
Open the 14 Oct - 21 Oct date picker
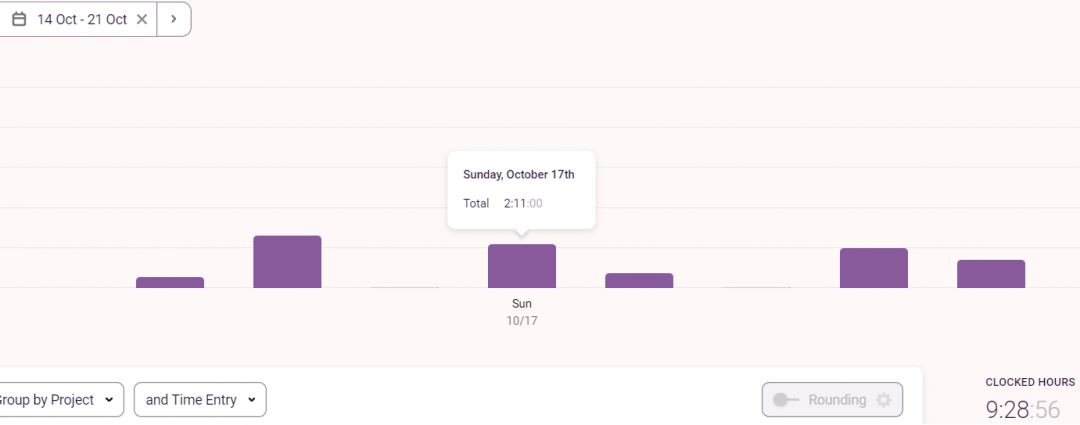point(82,19)
